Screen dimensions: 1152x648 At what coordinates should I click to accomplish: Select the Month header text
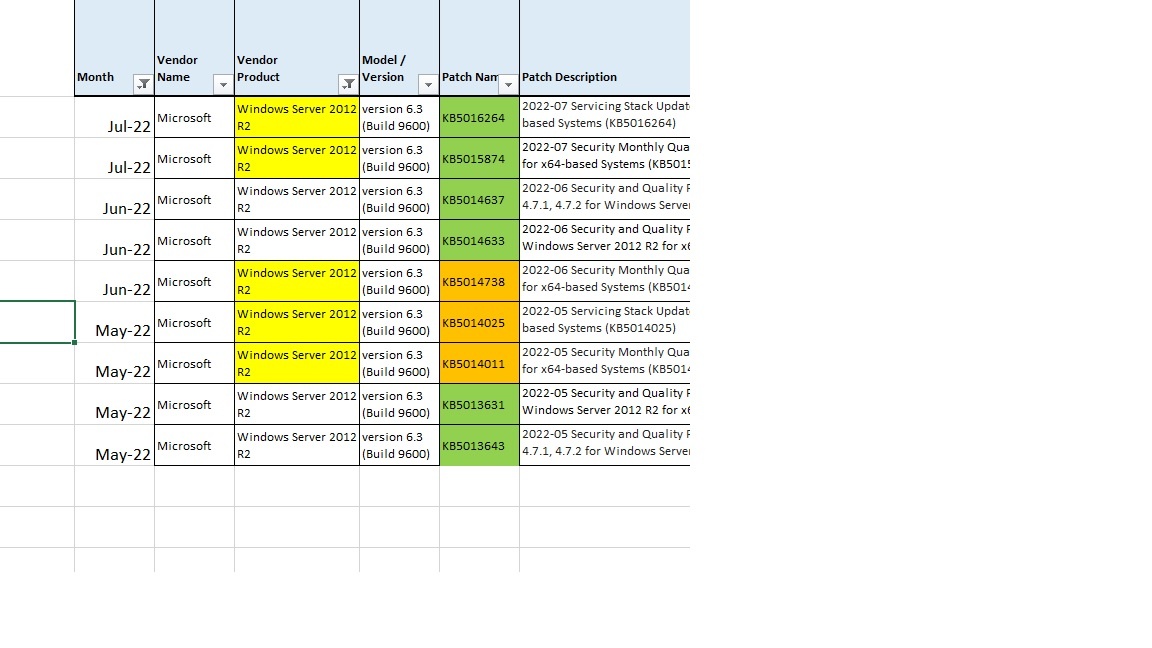click(96, 77)
